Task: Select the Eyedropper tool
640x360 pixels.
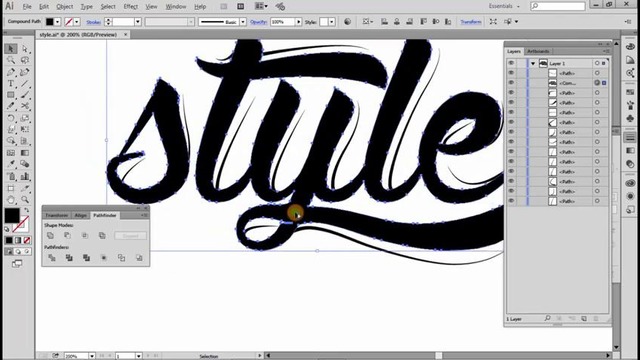Action: tap(11, 164)
